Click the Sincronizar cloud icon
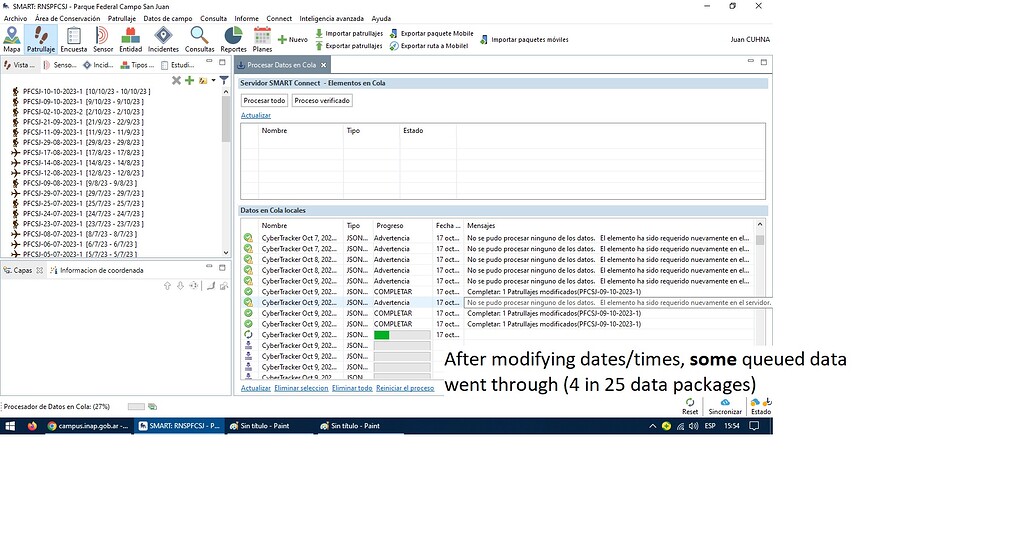1024x551 pixels. coord(725,406)
